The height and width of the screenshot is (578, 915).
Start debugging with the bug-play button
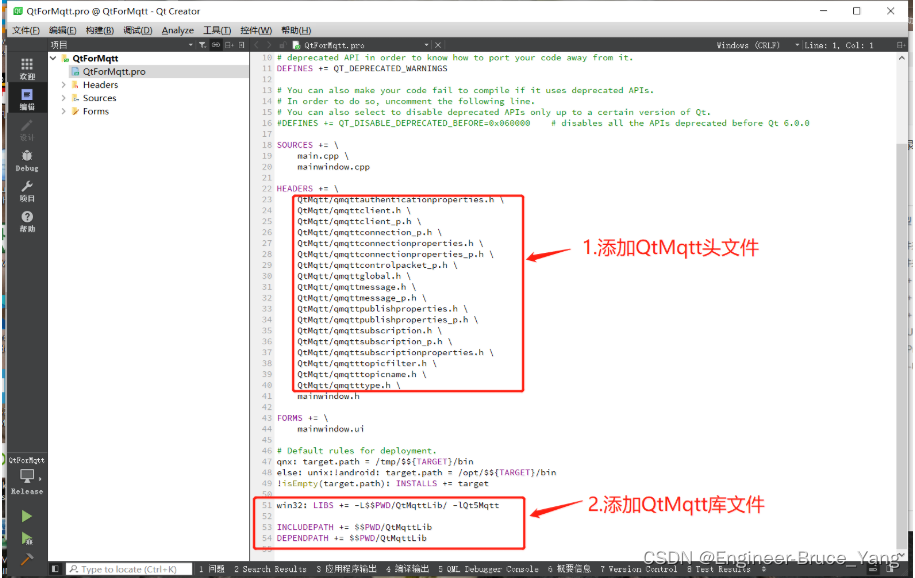(27, 538)
